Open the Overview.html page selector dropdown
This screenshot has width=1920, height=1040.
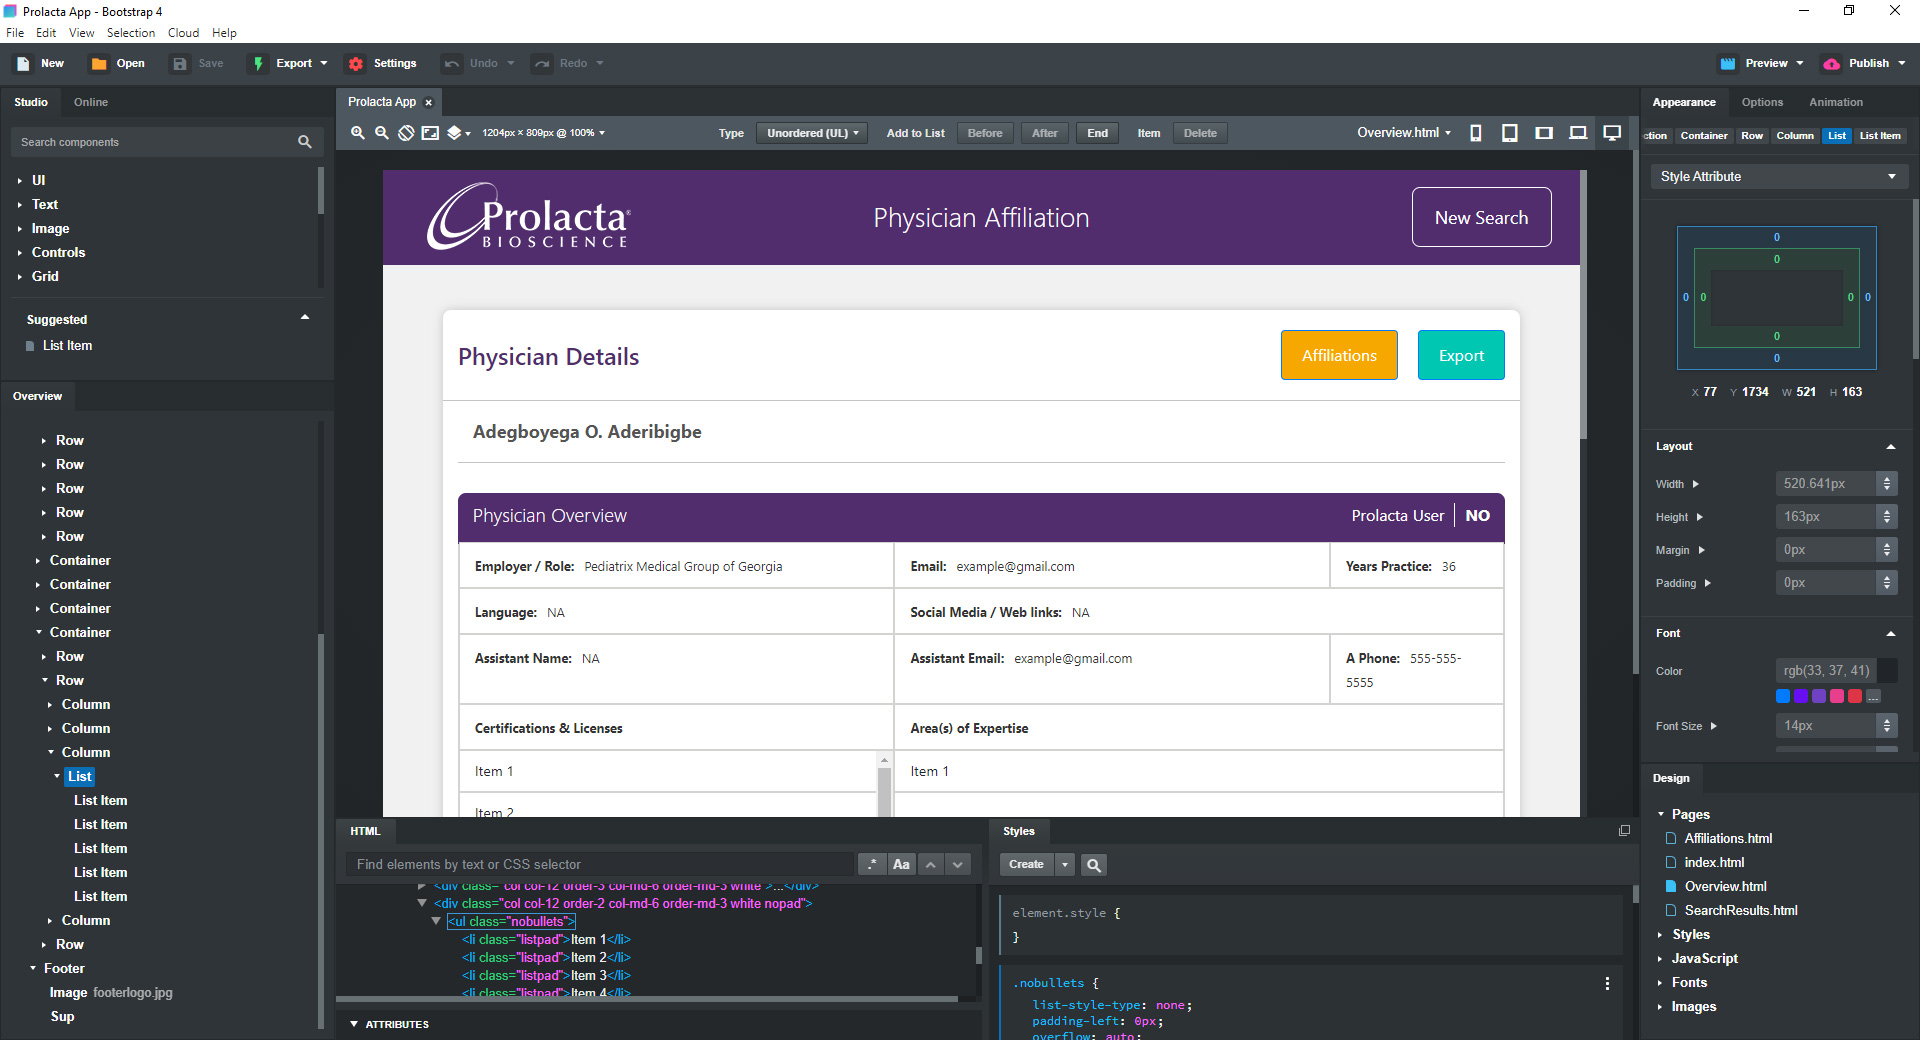click(x=1403, y=133)
